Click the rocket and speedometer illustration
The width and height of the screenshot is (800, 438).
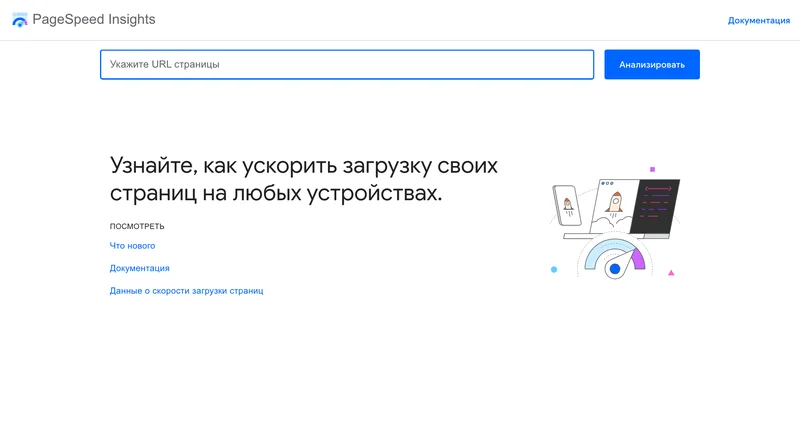coord(615,223)
